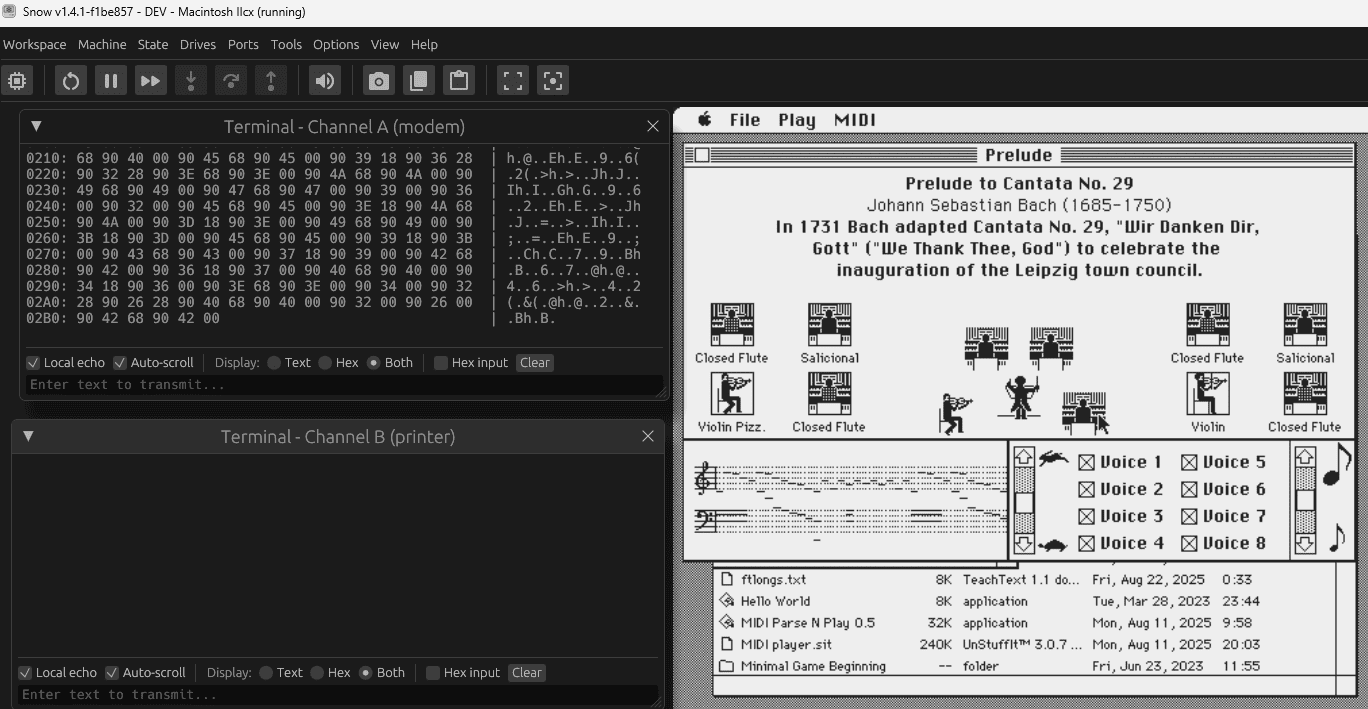1368x709 pixels.
Task: Click the small eighth note icon
Action: coord(1337,539)
